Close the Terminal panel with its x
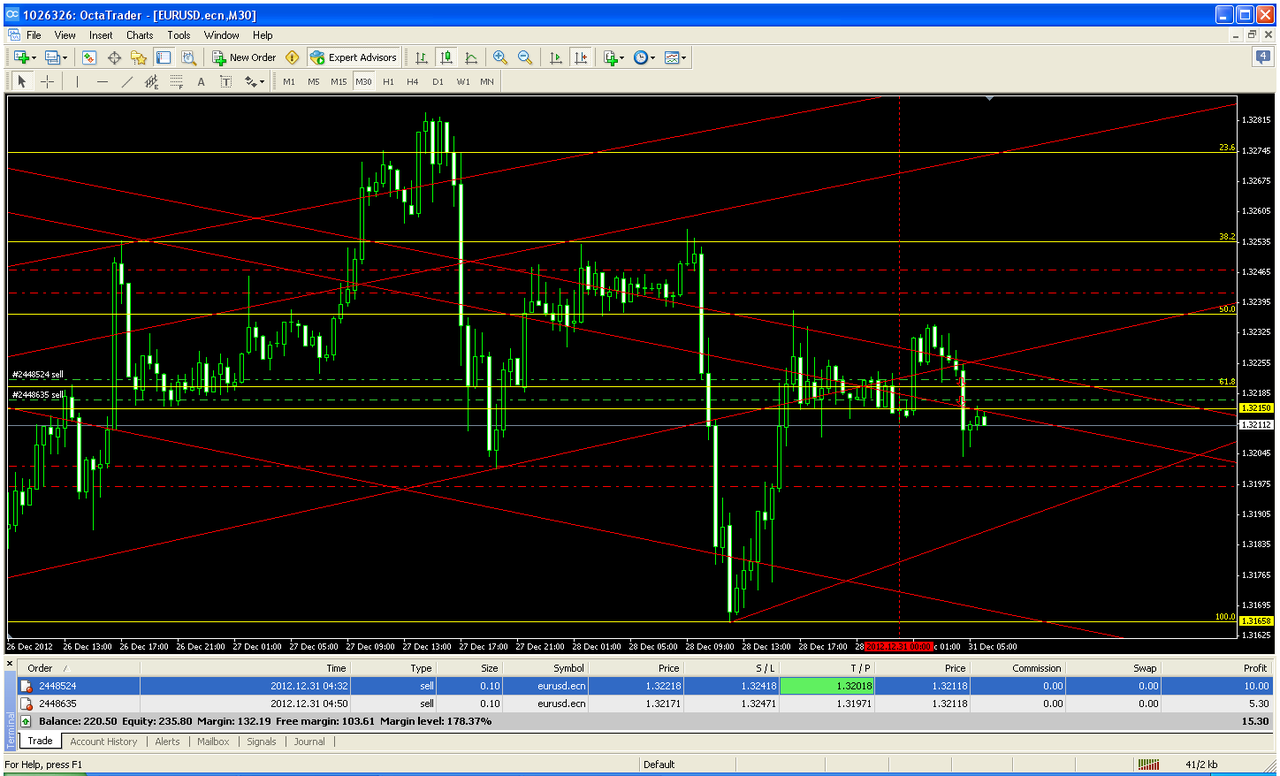1280x776 pixels. (11, 666)
